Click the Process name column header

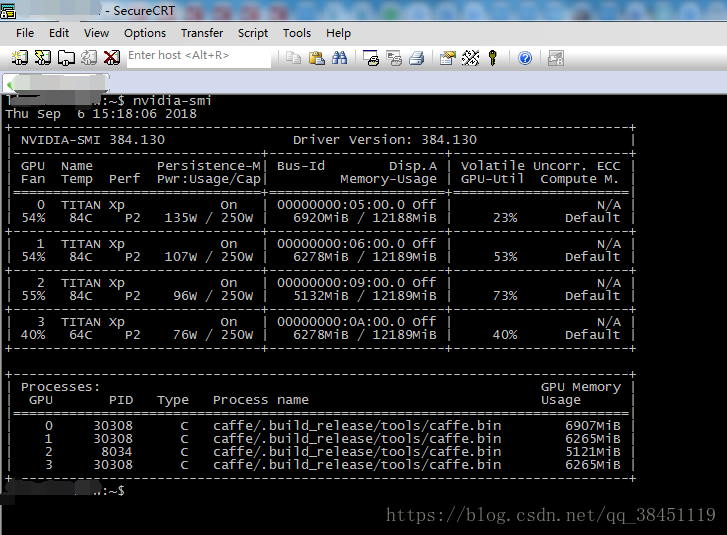tap(261, 400)
